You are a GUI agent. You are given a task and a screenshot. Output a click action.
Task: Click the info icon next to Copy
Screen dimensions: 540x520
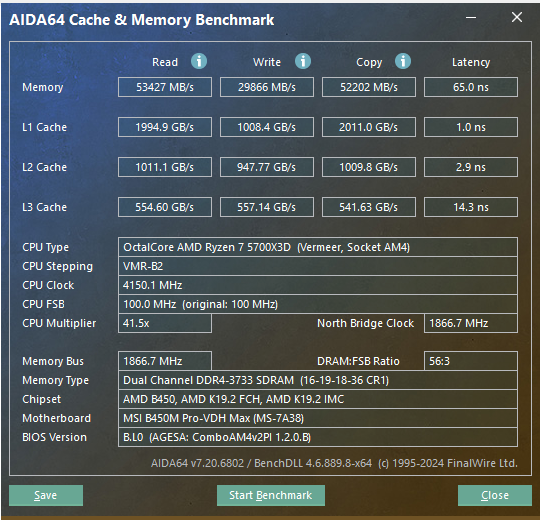pos(403,62)
